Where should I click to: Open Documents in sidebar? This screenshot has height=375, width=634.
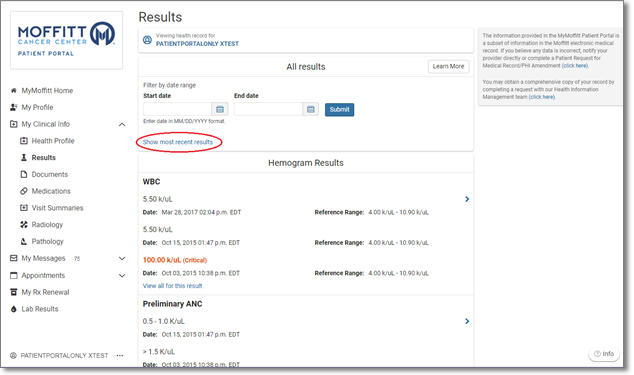(50, 174)
